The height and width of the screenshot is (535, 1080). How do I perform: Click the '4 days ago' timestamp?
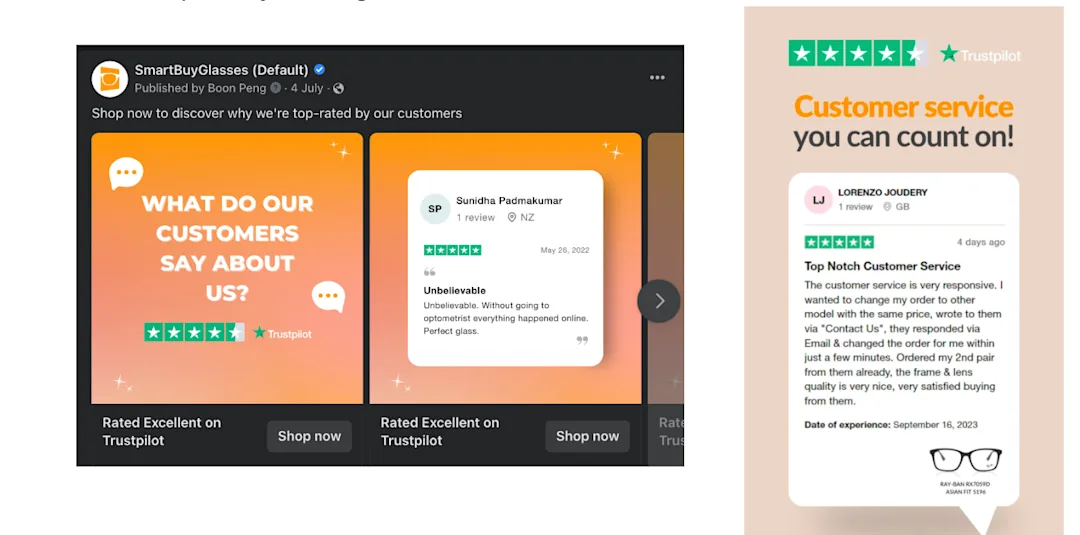(x=981, y=242)
